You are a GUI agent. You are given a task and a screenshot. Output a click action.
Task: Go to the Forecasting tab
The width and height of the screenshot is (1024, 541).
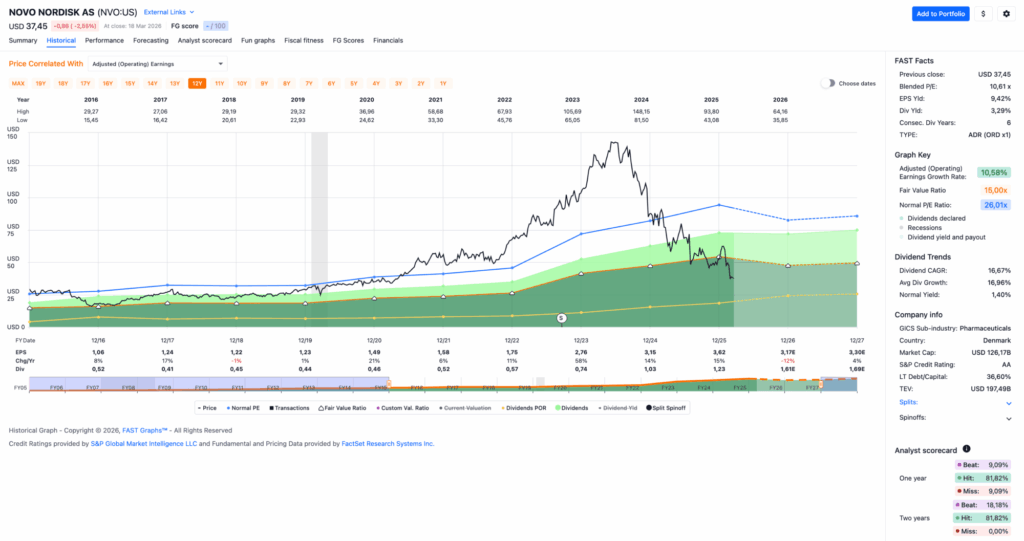point(151,41)
